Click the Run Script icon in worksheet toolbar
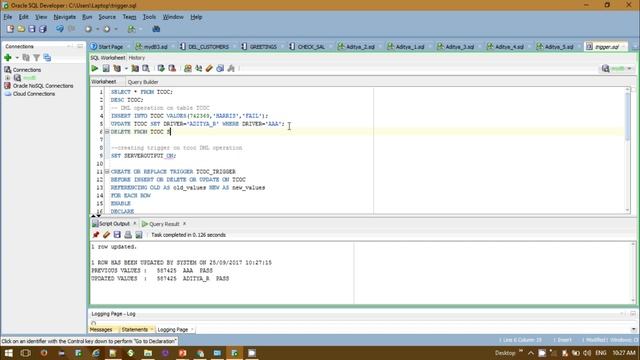This screenshot has height=360, width=640. pos(106,69)
